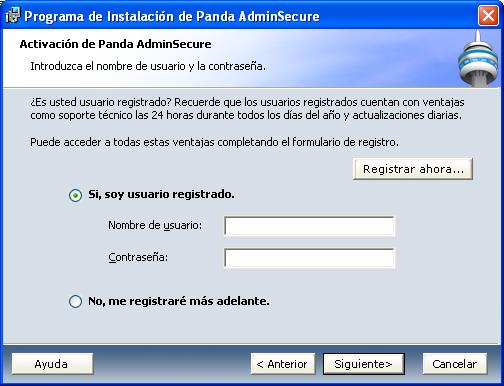This screenshot has width=504, height=386.
Task: Open help with the Ayuda button
Action: click(52, 364)
